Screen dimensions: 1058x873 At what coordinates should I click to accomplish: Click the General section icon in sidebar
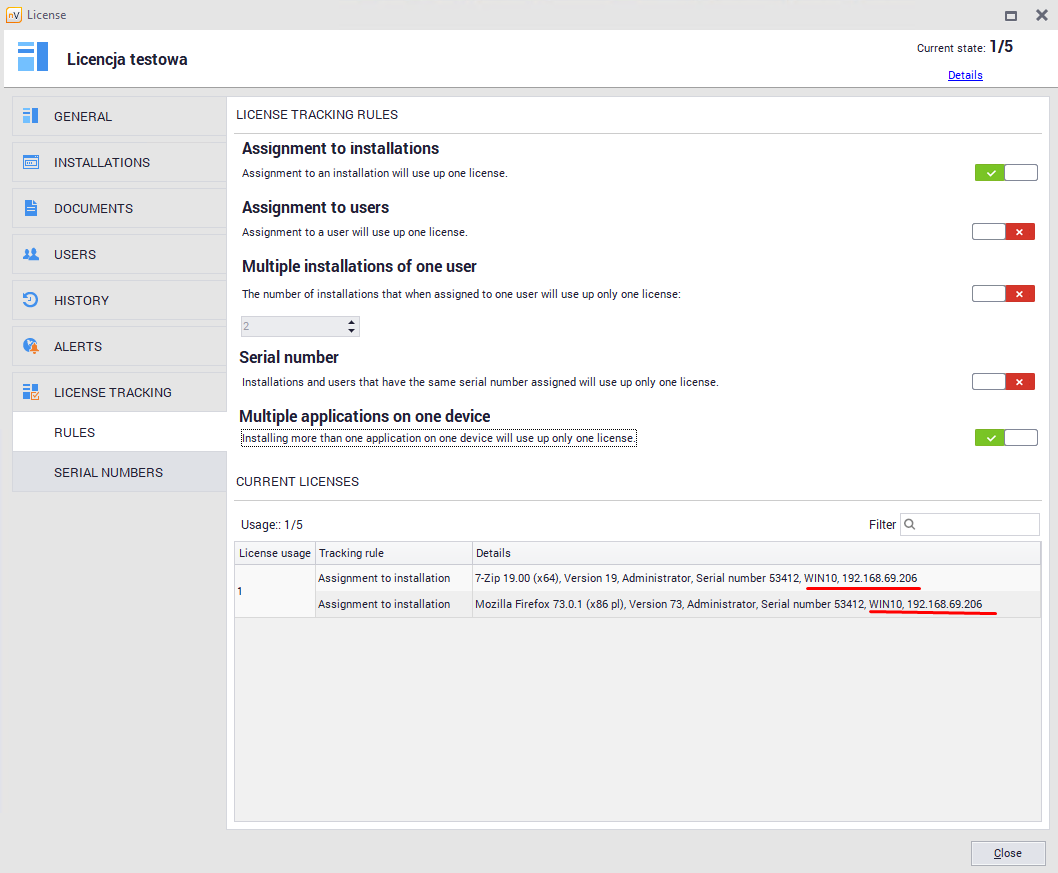point(31,116)
